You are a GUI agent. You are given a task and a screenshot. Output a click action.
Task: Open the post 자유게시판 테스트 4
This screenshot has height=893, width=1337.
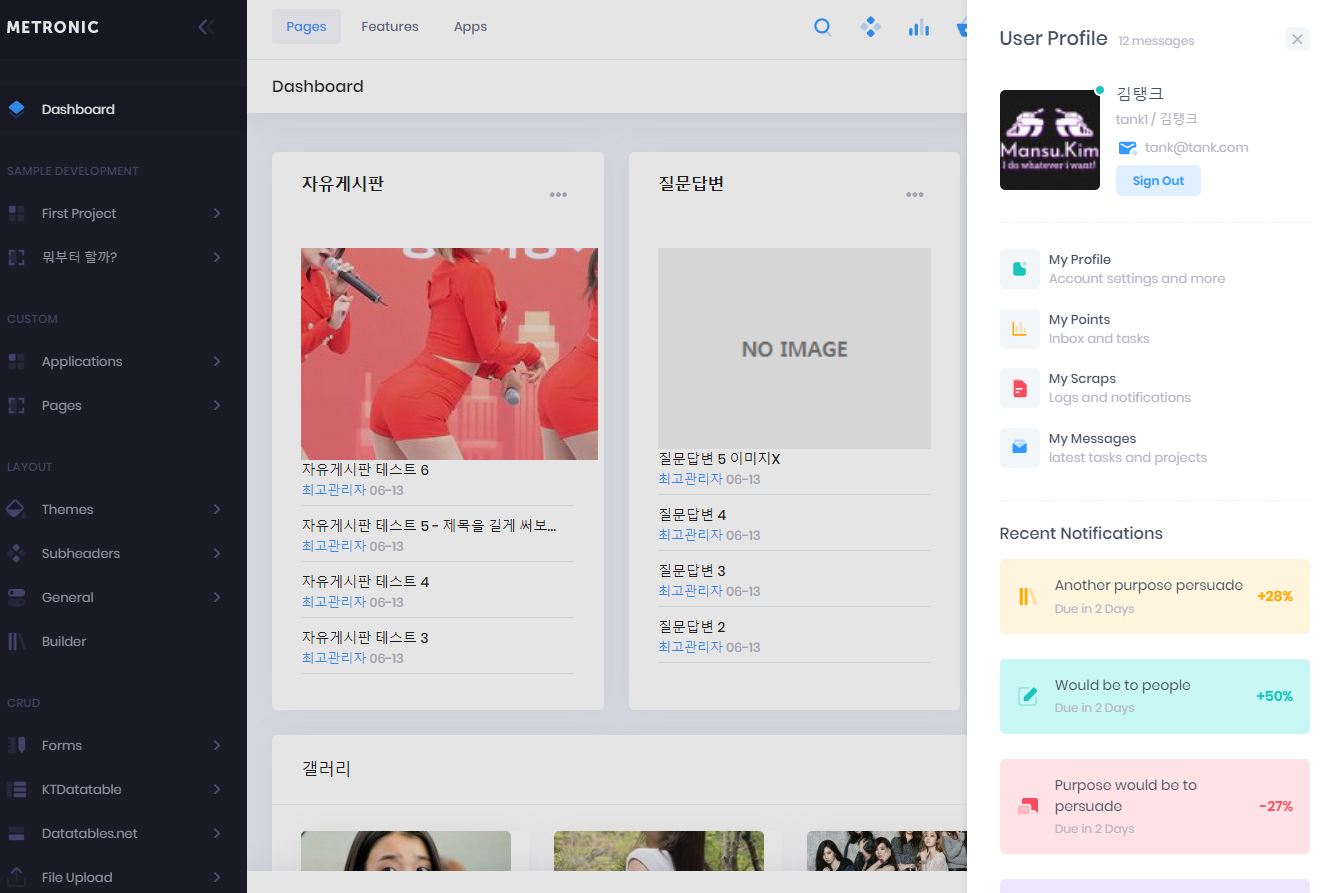tap(365, 581)
